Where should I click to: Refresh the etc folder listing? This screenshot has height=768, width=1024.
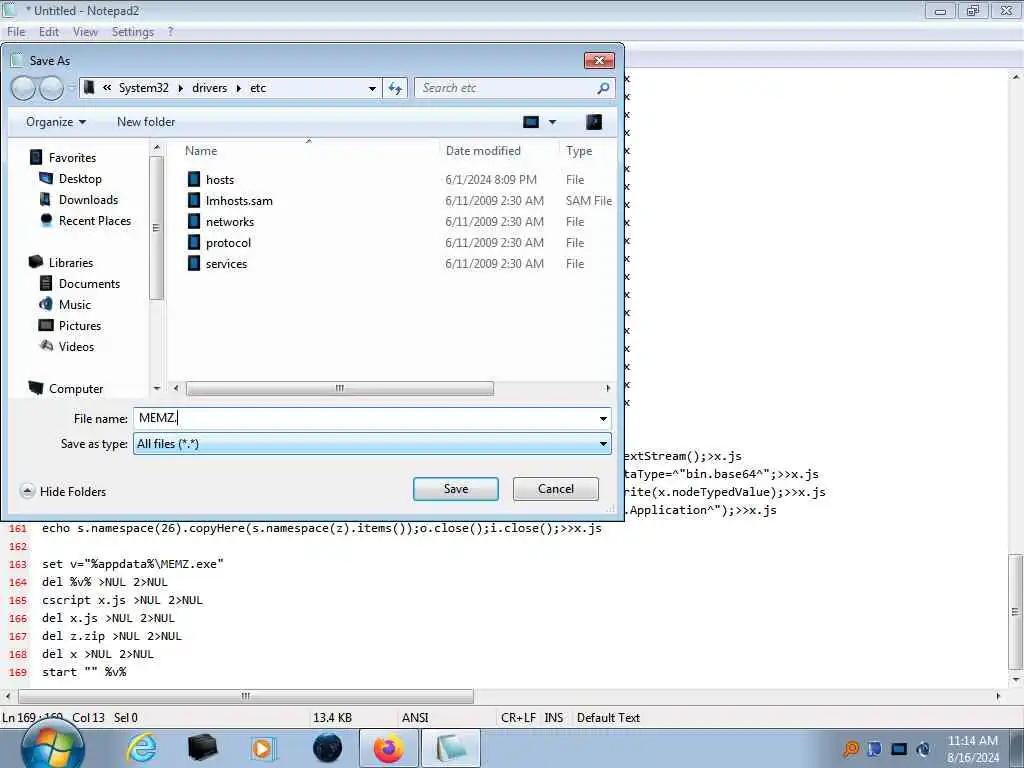coord(395,88)
